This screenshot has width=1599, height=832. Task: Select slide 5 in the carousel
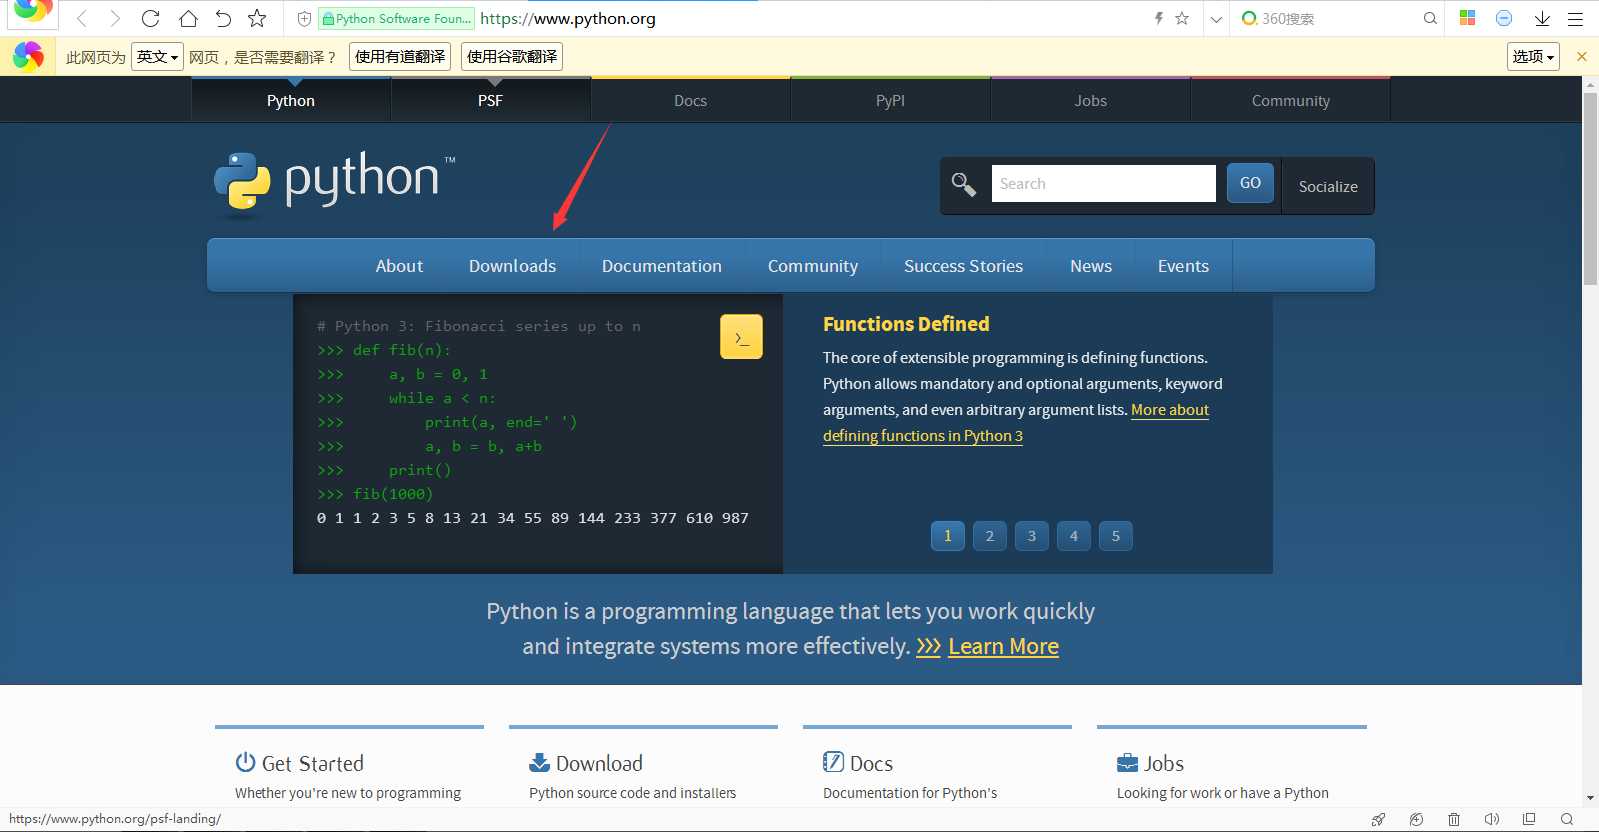1116,536
